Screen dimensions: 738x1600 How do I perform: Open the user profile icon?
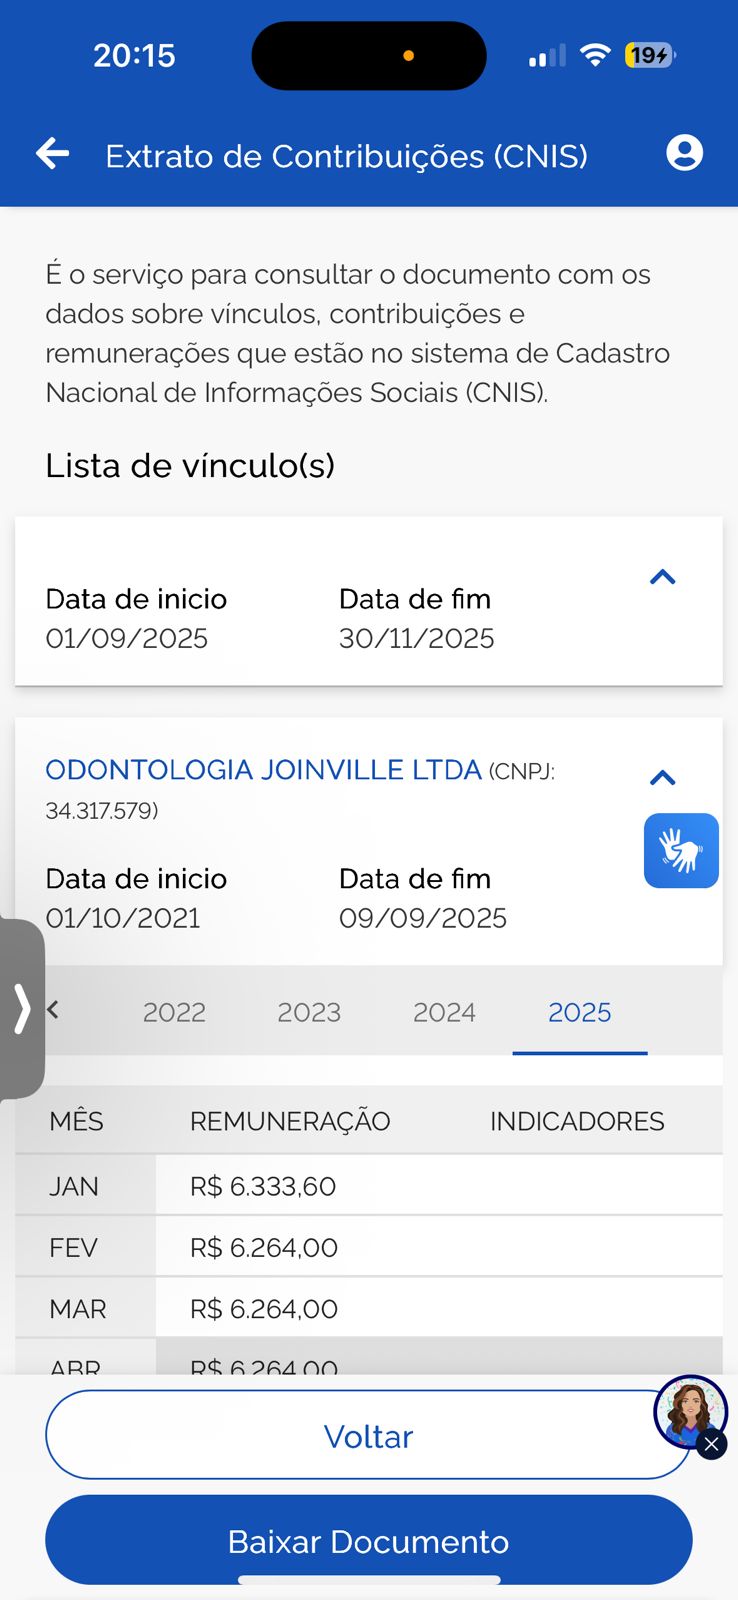coord(684,153)
